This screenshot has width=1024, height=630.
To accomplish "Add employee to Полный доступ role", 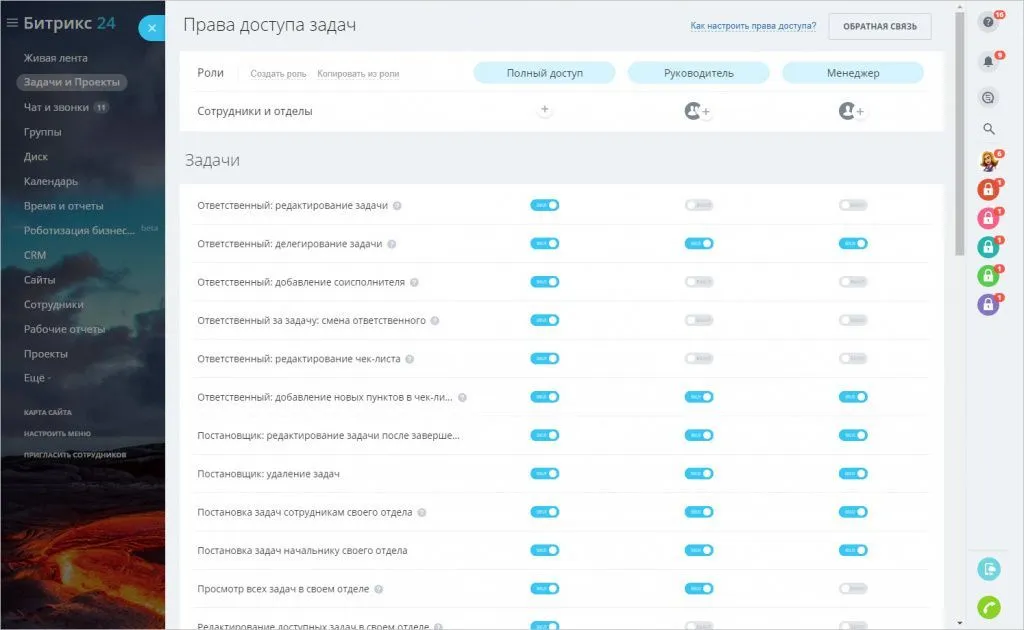I will point(545,111).
